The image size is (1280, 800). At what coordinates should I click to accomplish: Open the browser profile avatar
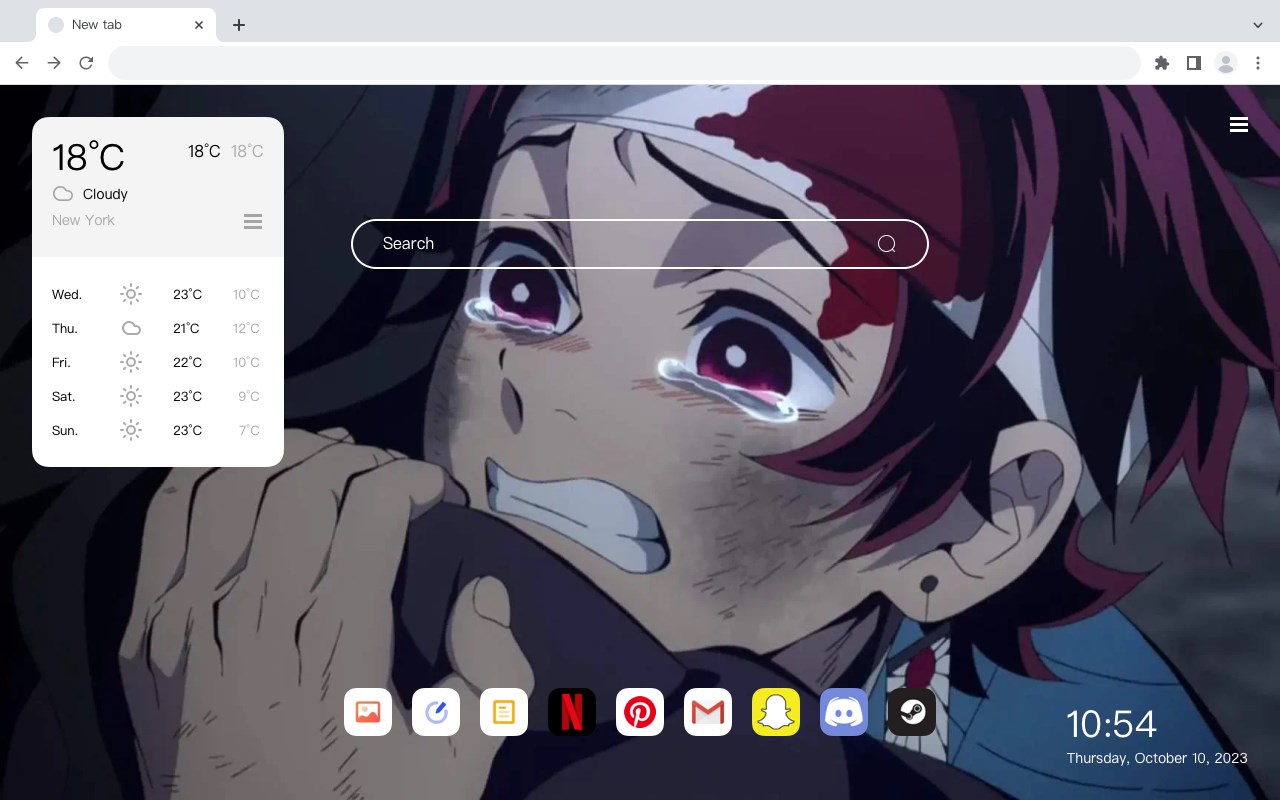point(1226,63)
